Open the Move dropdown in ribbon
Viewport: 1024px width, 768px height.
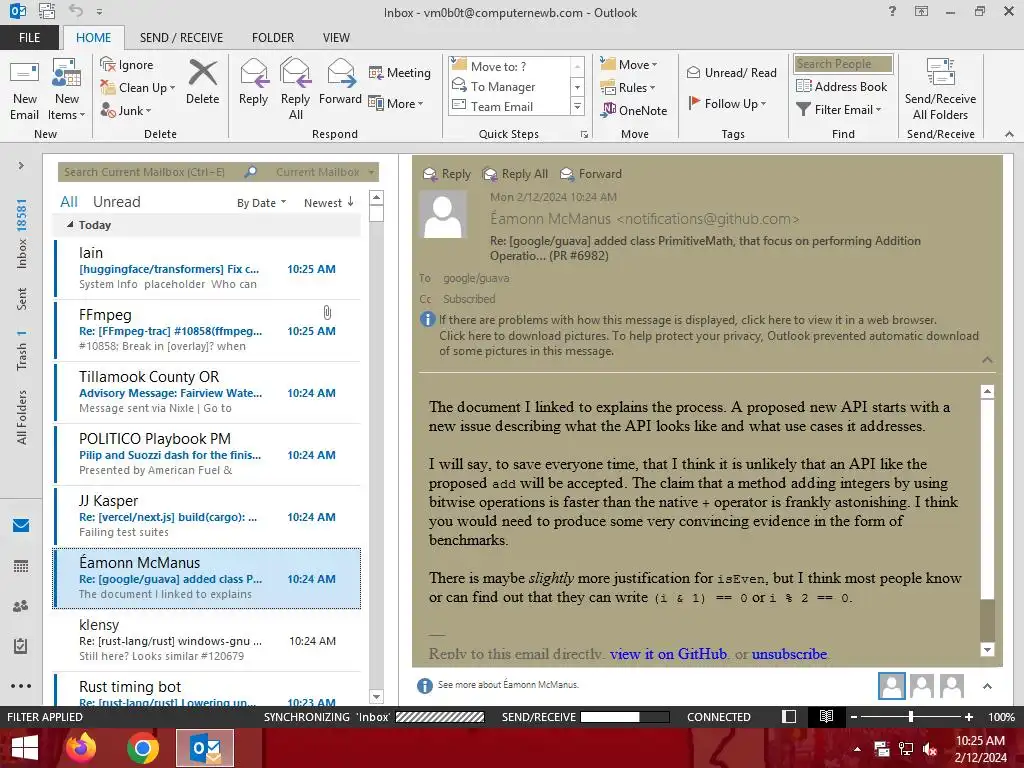click(629, 65)
